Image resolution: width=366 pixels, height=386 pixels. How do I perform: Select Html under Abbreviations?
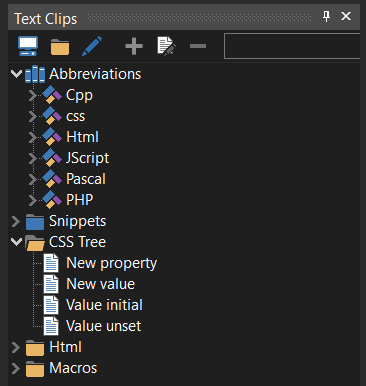pos(82,137)
